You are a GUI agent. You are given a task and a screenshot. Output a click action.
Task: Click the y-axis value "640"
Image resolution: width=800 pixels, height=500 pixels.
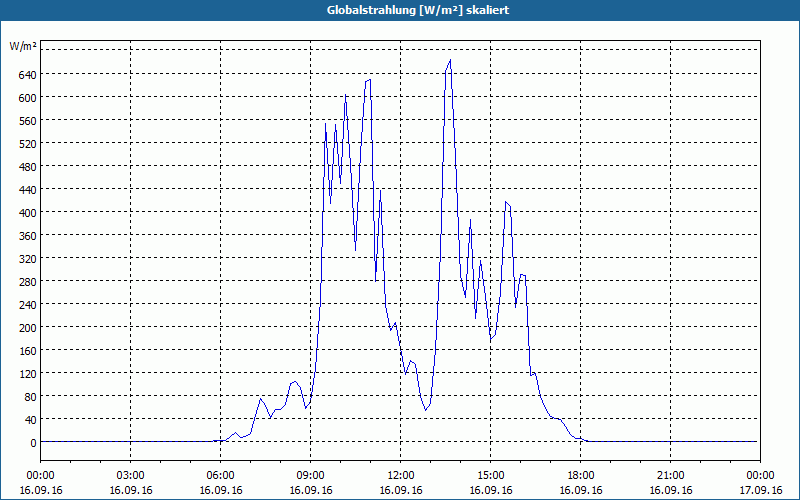click(x=28, y=75)
